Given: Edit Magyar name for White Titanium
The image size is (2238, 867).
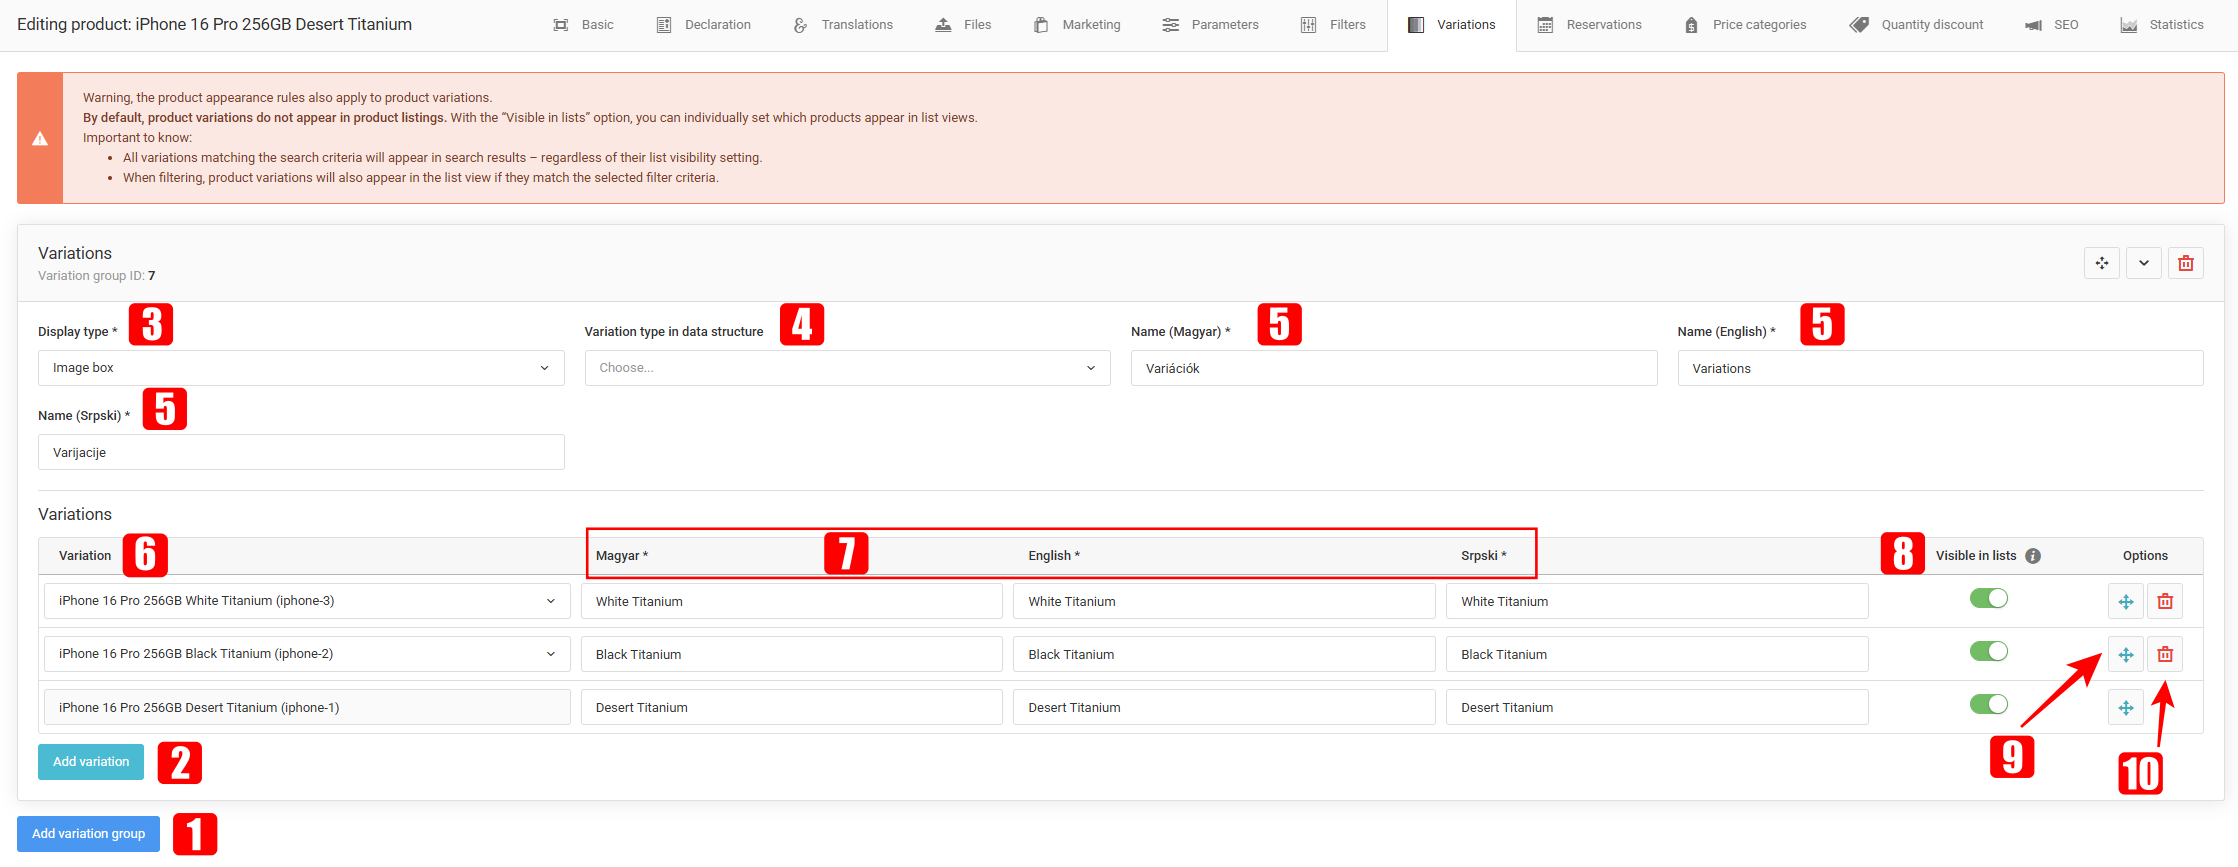Looking at the screenshot, I should 792,601.
